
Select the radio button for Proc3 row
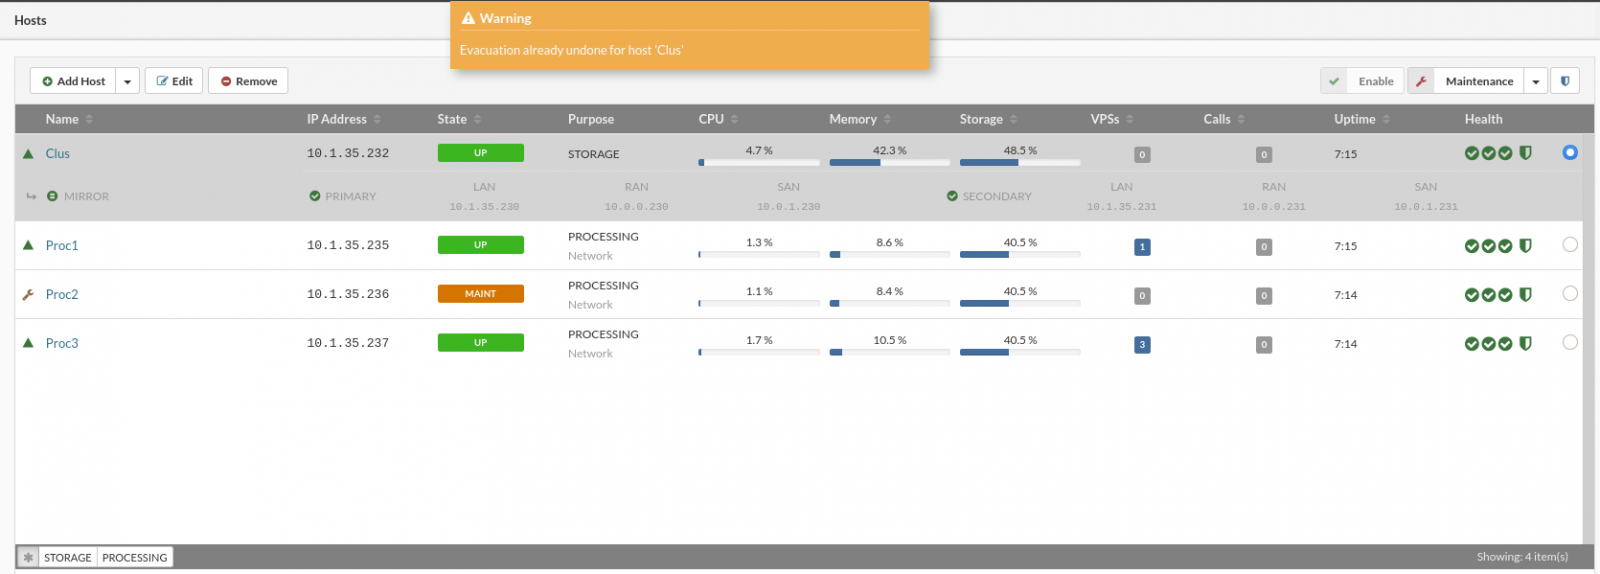click(1570, 343)
